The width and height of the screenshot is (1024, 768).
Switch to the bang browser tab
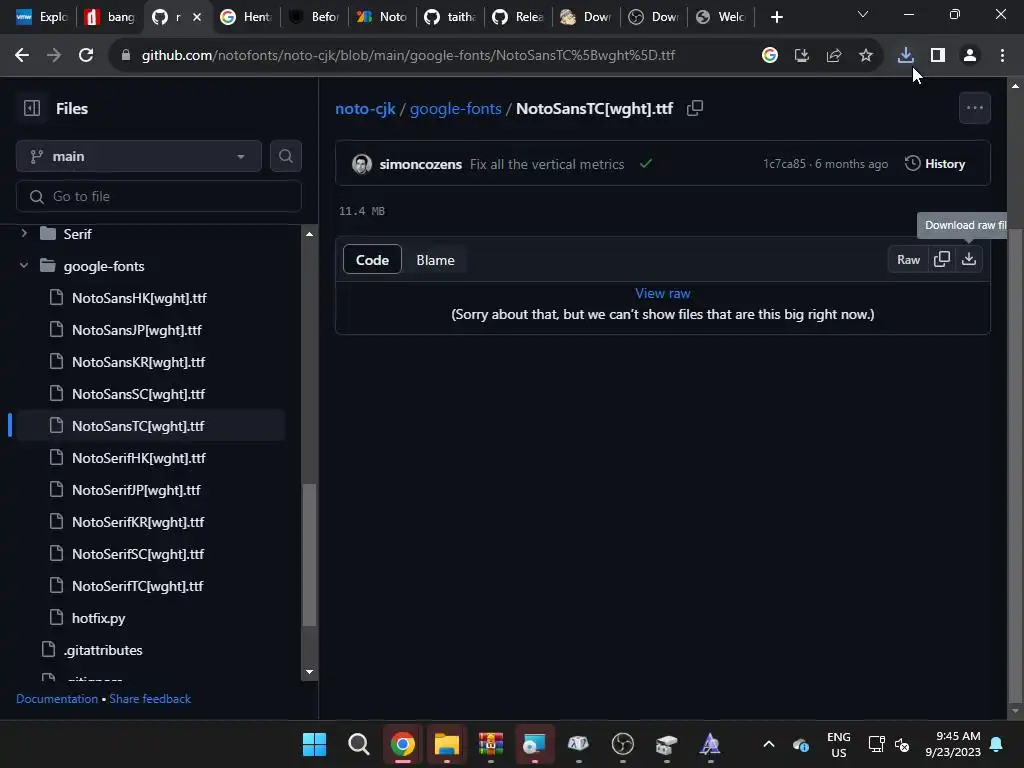pyautogui.click(x=110, y=17)
